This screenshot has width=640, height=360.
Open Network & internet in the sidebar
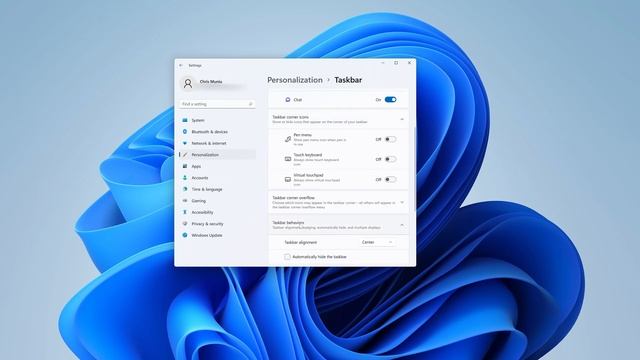point(217,143)
